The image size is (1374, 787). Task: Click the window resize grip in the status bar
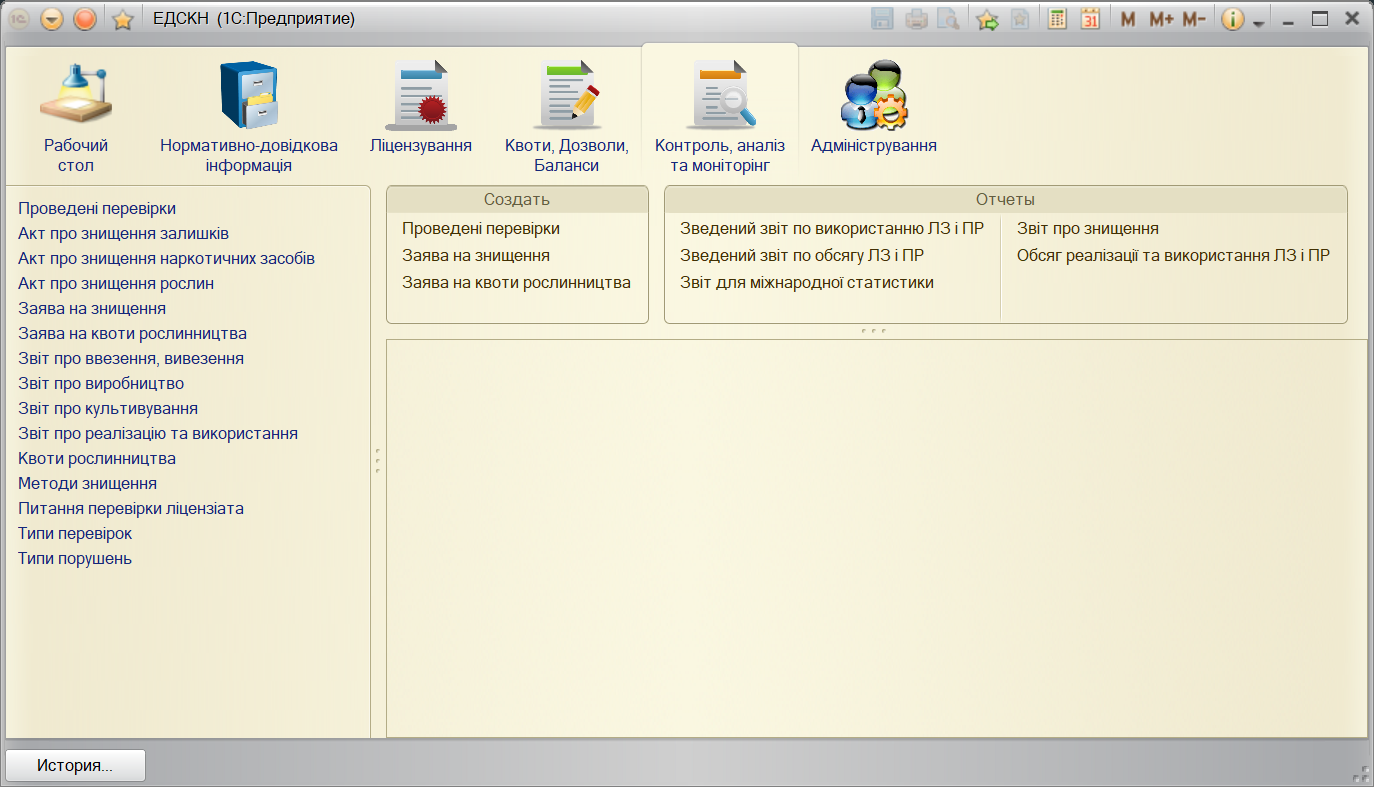(x=1360, y=773)
